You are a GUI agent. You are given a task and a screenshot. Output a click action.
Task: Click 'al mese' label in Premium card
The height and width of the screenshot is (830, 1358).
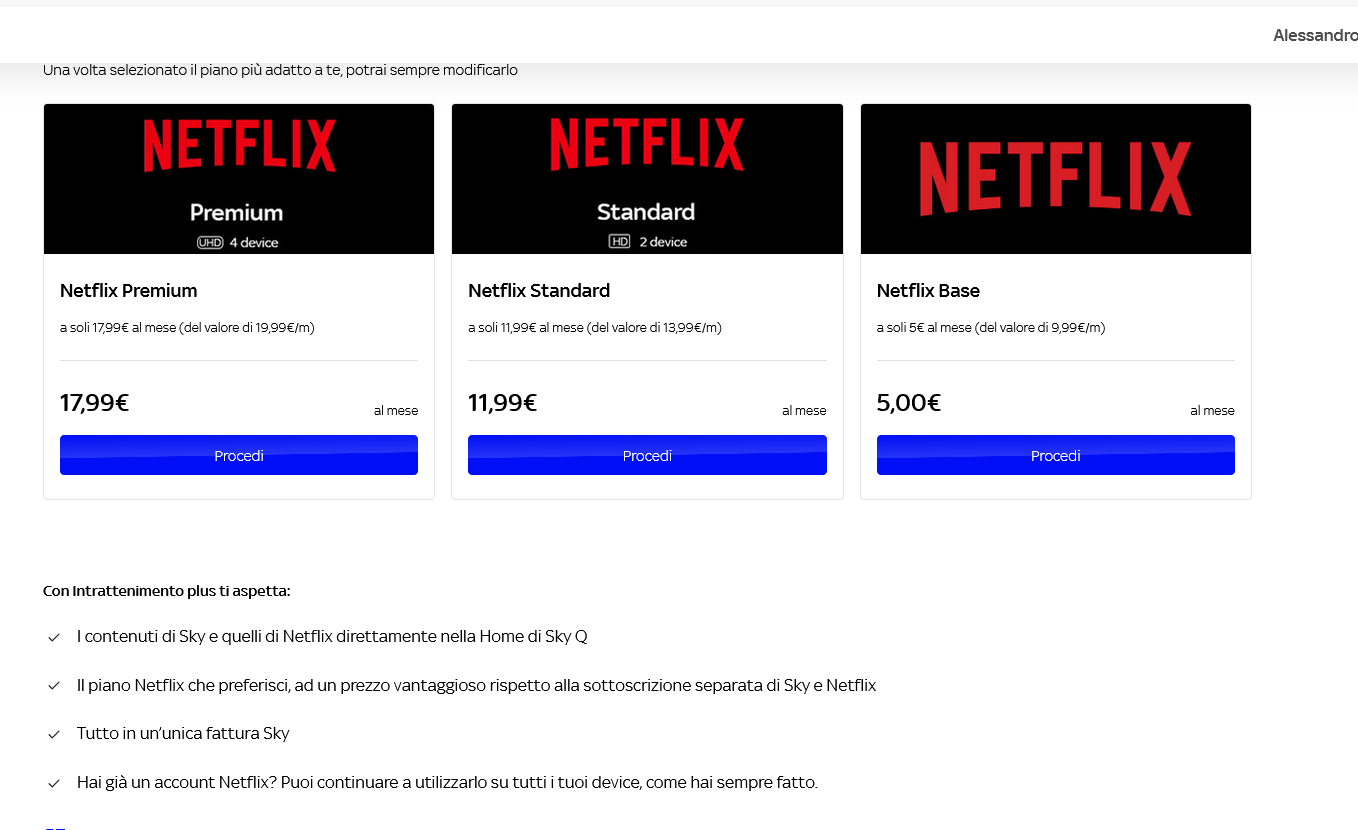click(396, 411)
